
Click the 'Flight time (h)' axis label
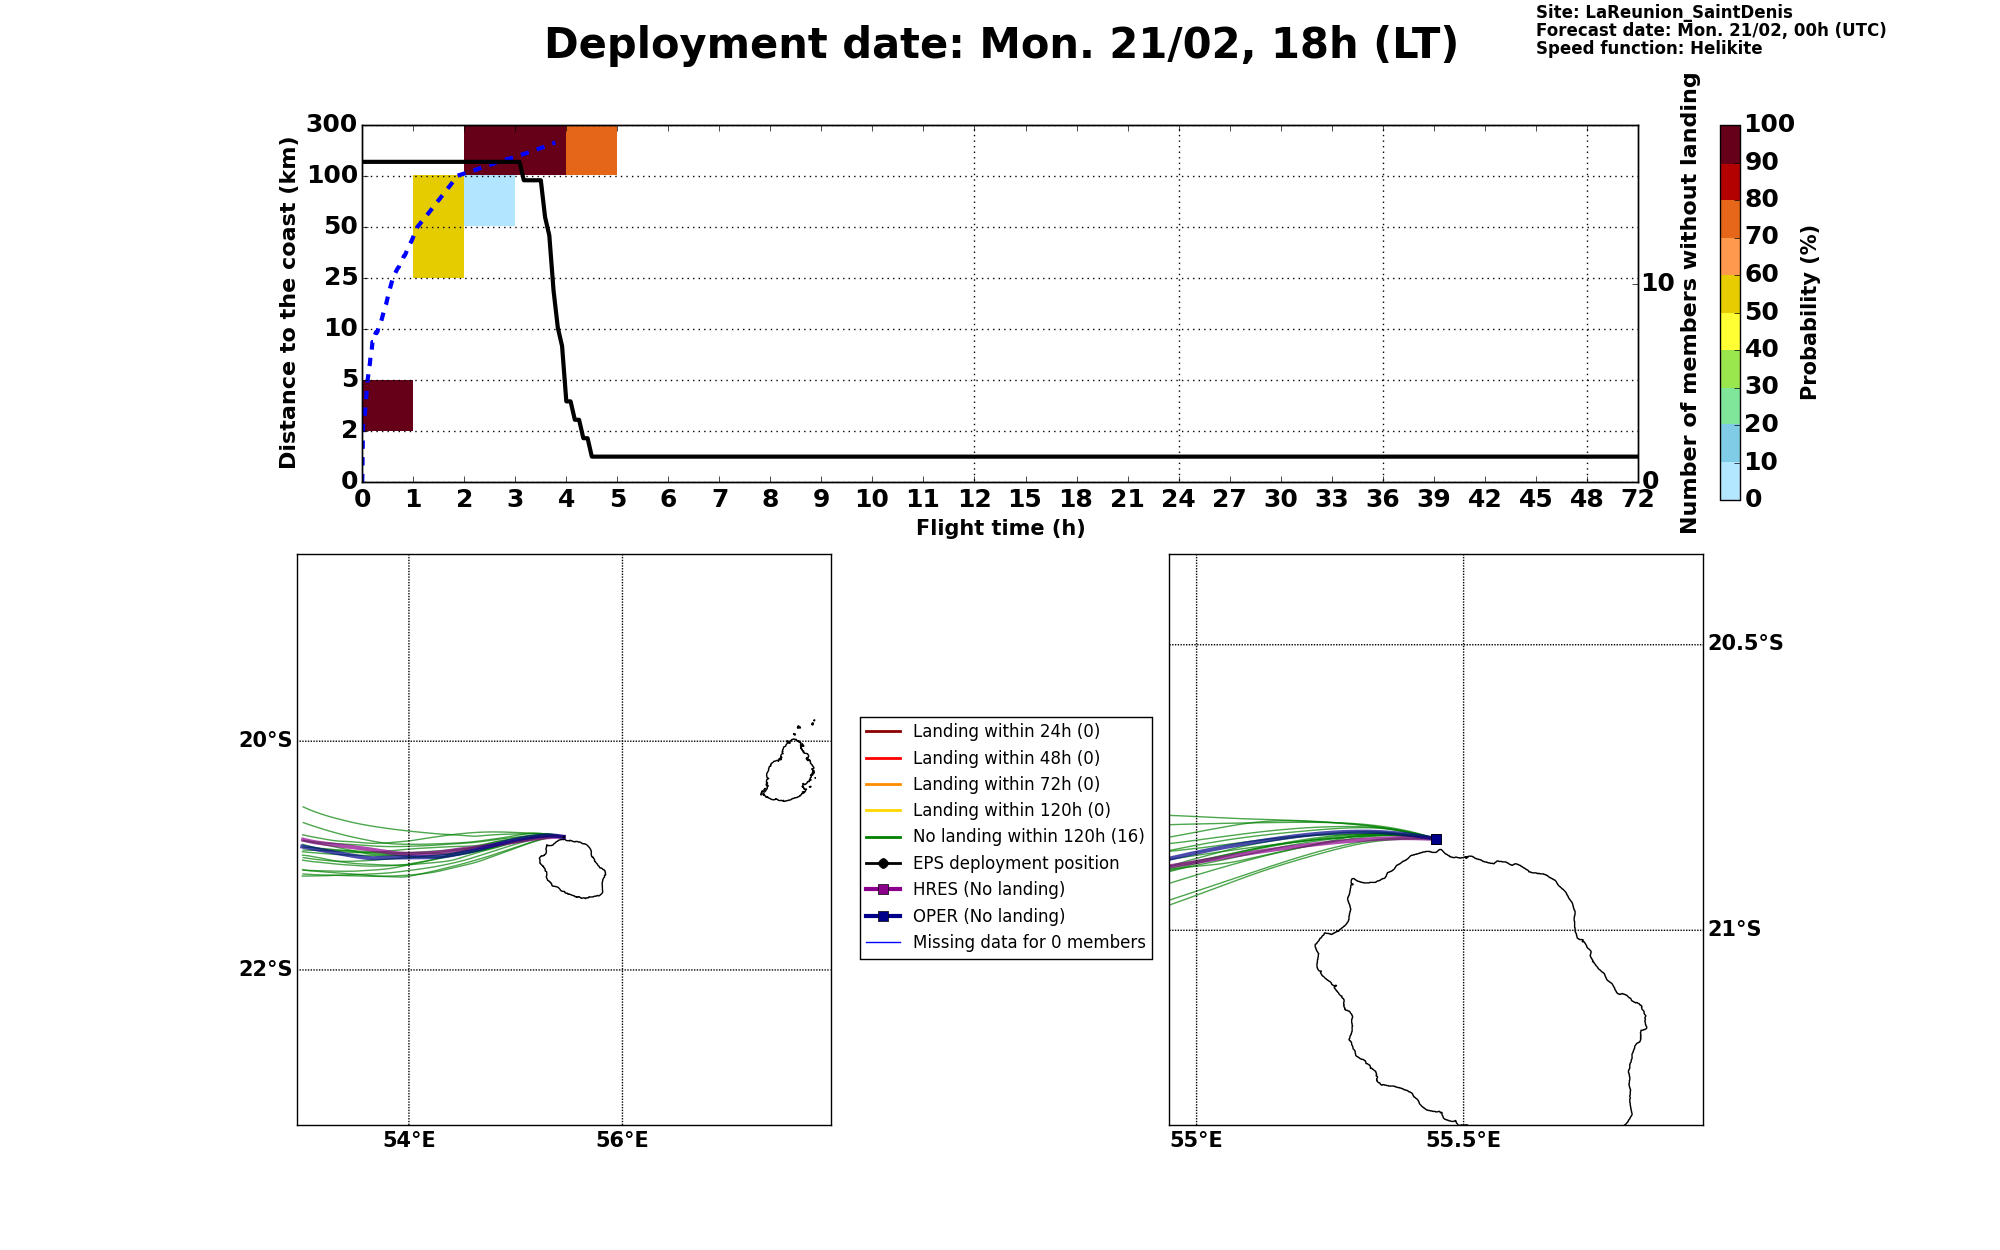[1000, 528]
